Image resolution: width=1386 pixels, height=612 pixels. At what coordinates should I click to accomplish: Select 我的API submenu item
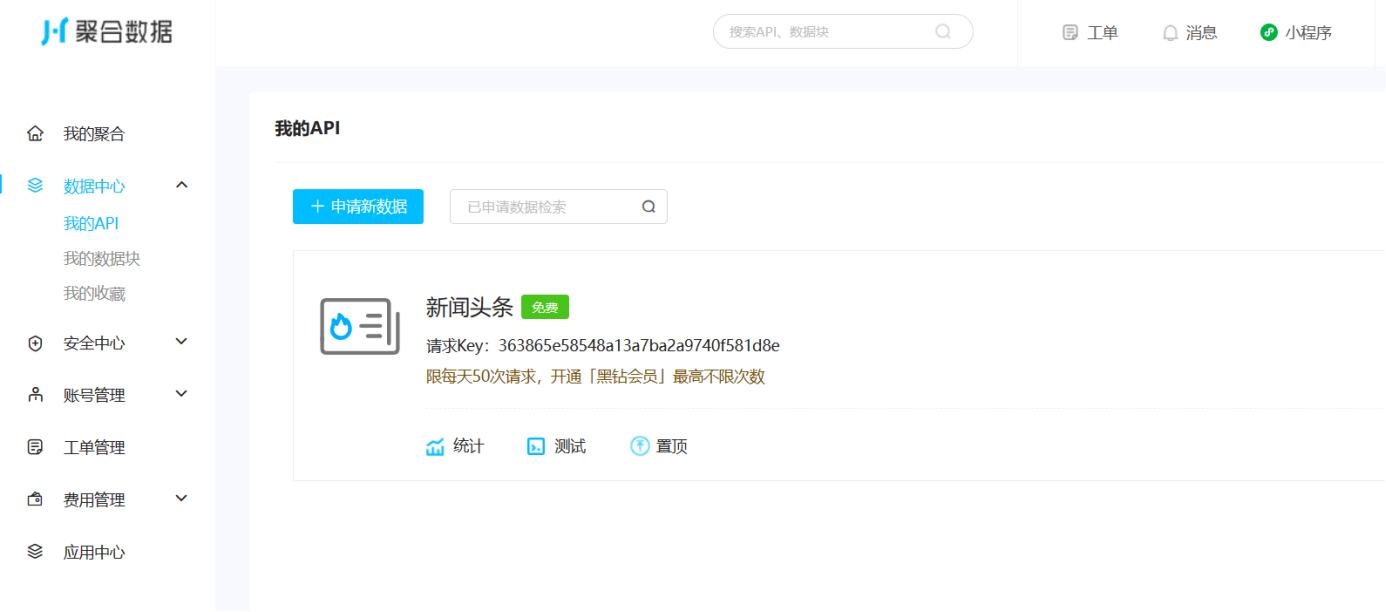(91, 223)
